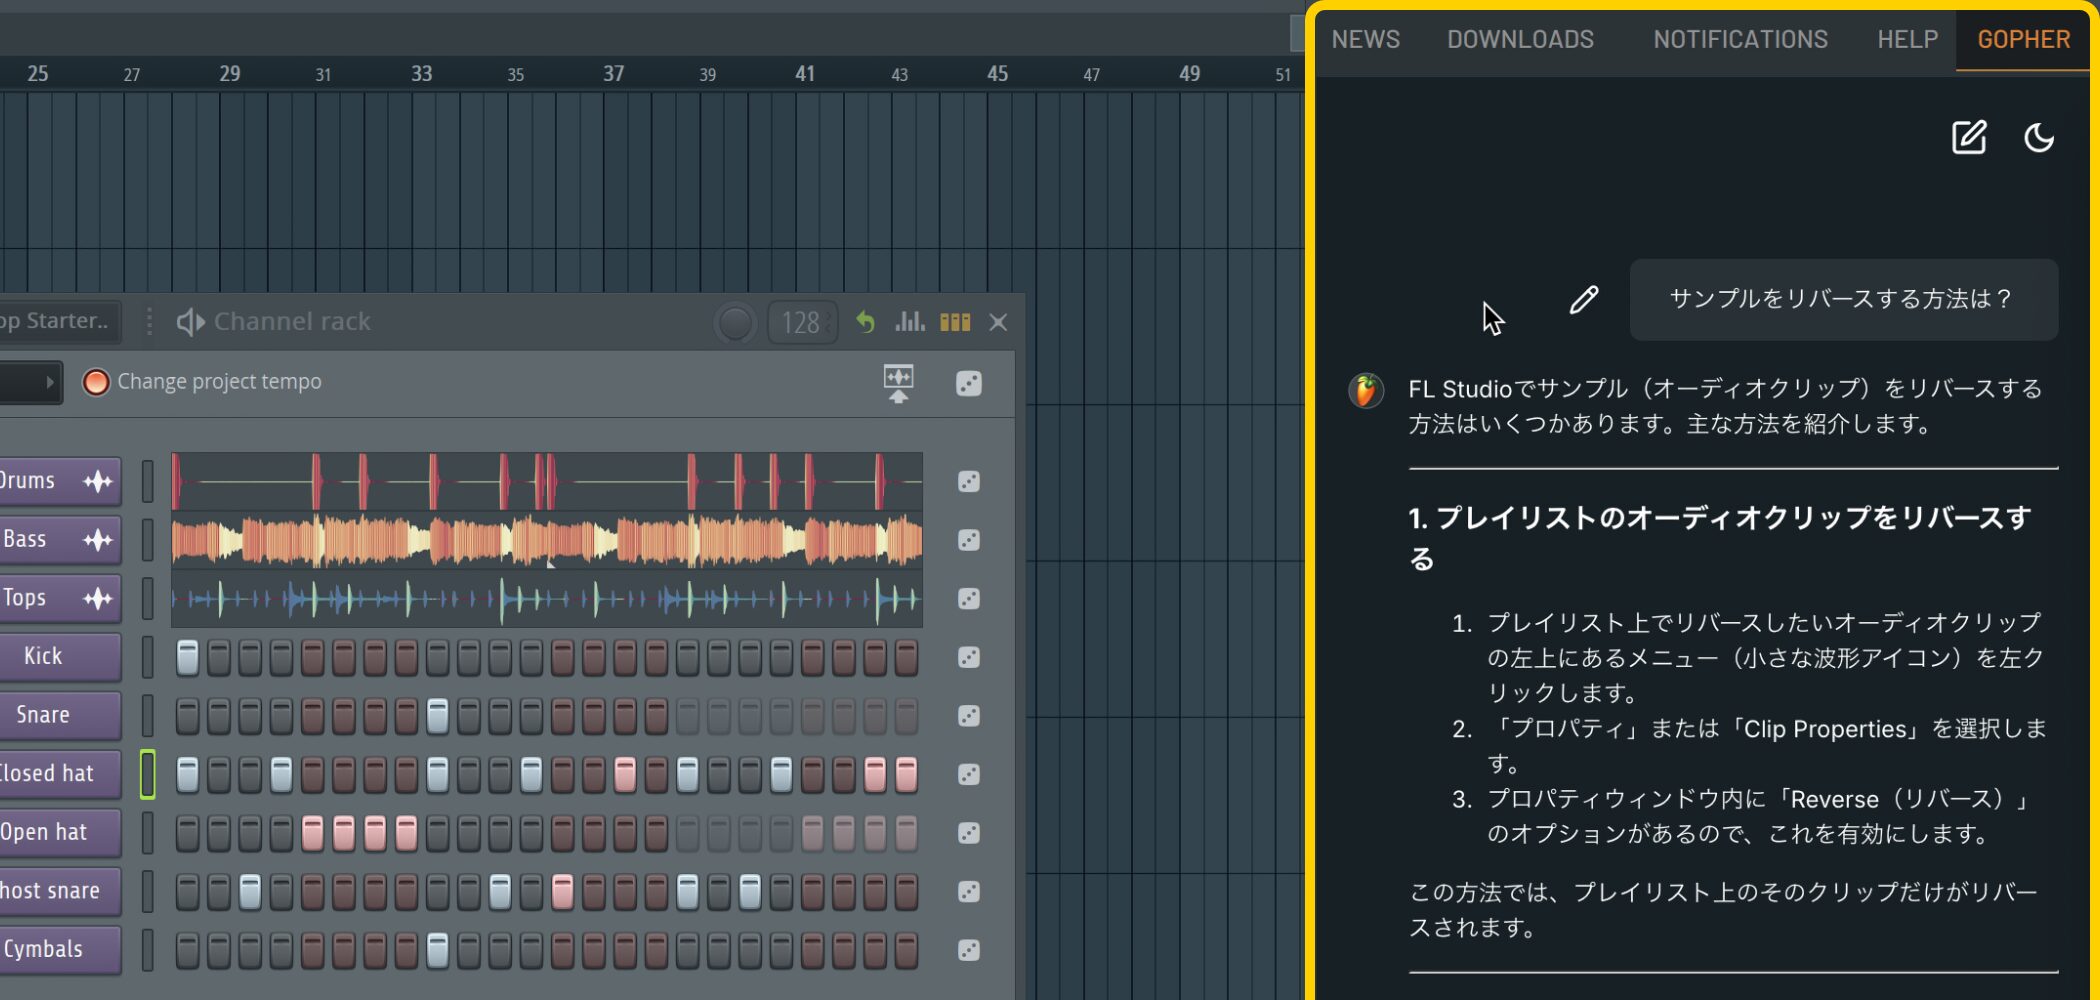Toggle the first lit Ghost snare step

pyautogui.click(x=250, y=891)
